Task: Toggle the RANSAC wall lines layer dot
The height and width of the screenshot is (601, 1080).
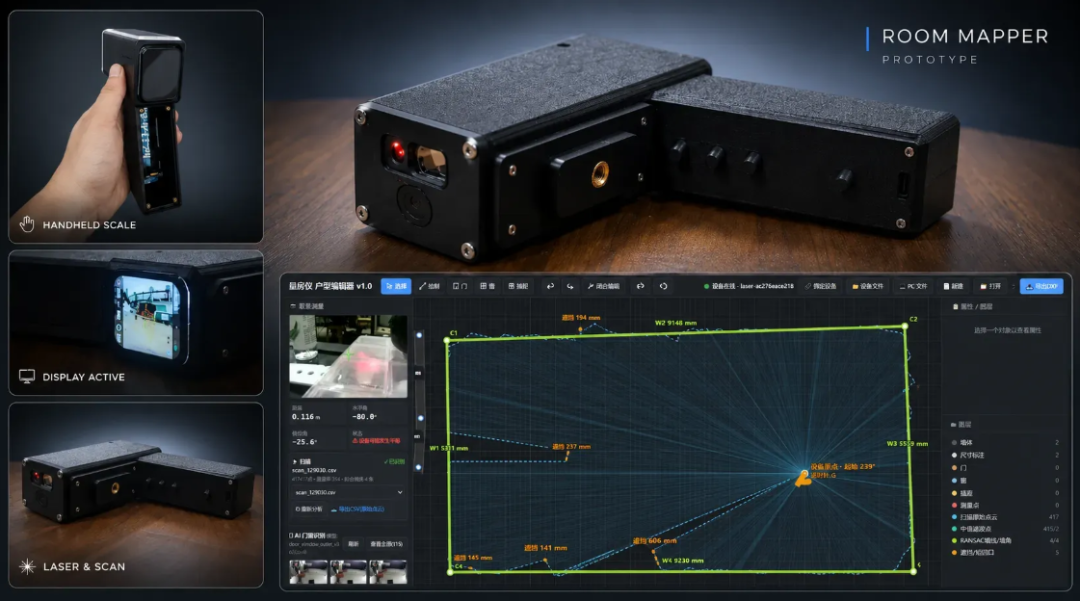Action: coord(954,540)
